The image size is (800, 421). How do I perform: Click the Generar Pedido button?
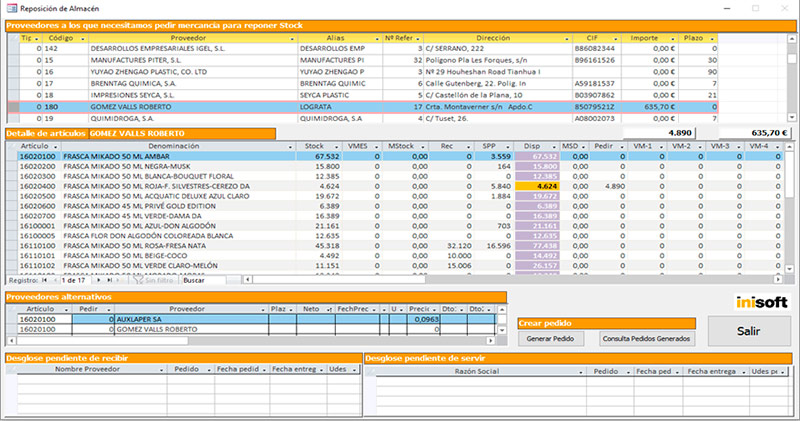pos(551,338)
